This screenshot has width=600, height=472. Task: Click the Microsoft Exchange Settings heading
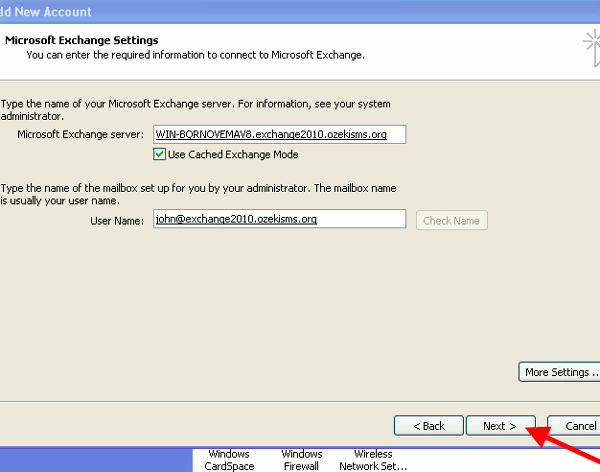pos(82,40)
